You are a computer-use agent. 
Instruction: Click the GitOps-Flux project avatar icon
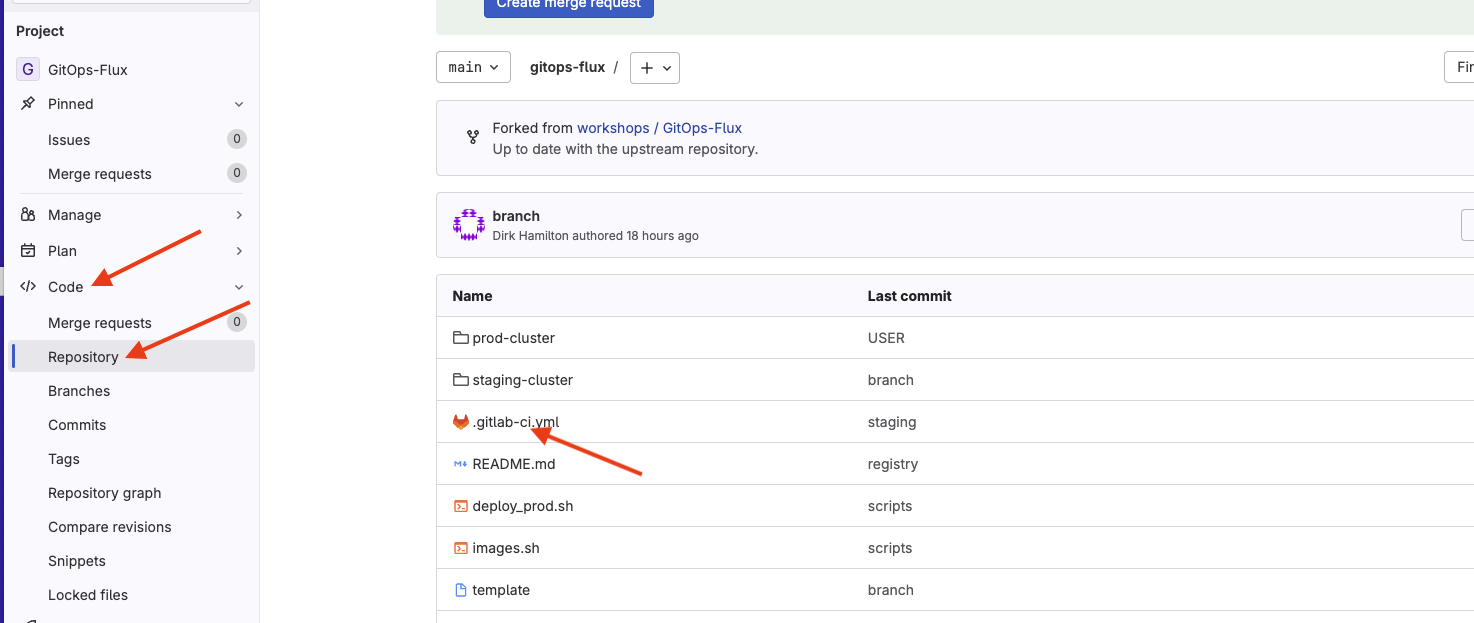pyautogui.click(x=28, y=70)
